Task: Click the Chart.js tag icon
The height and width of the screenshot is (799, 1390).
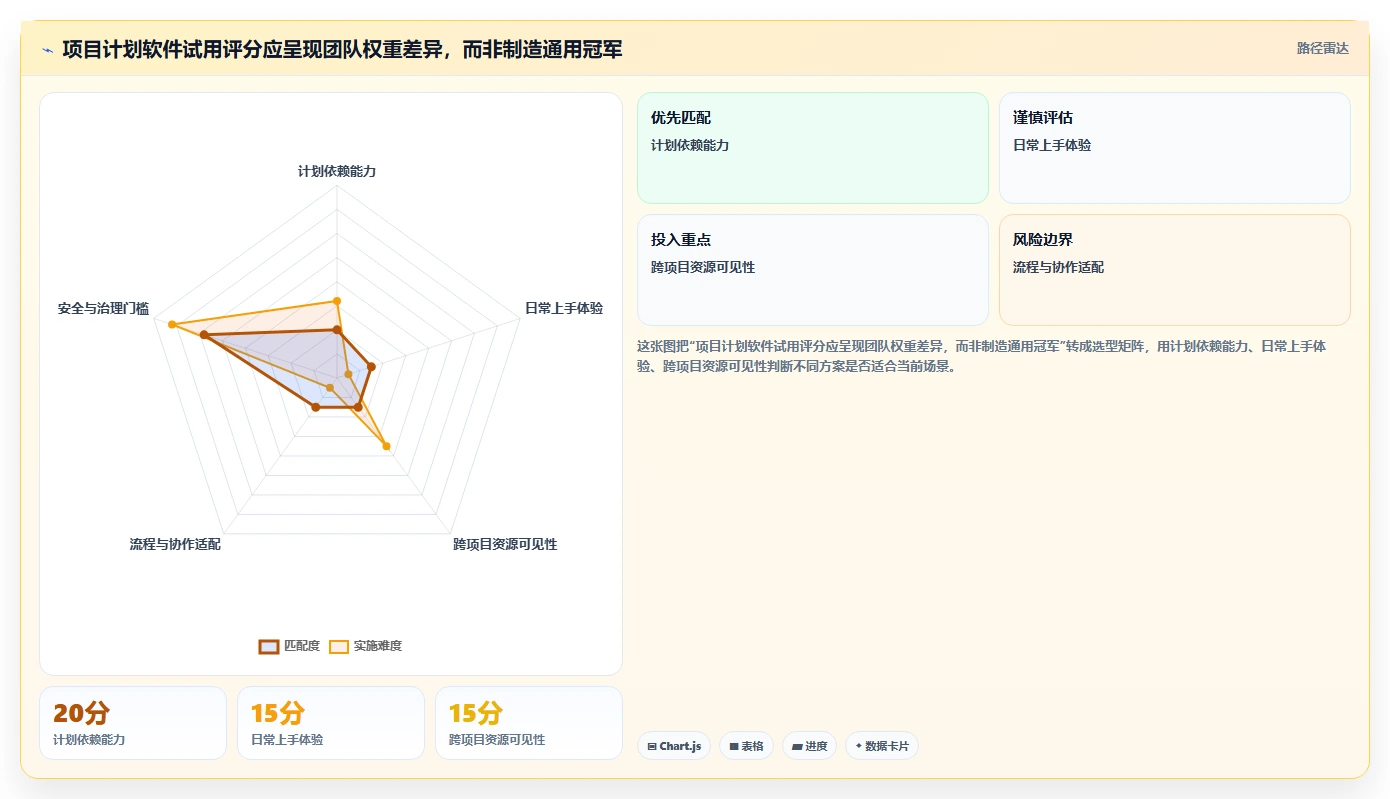Action: coord(652,746)
